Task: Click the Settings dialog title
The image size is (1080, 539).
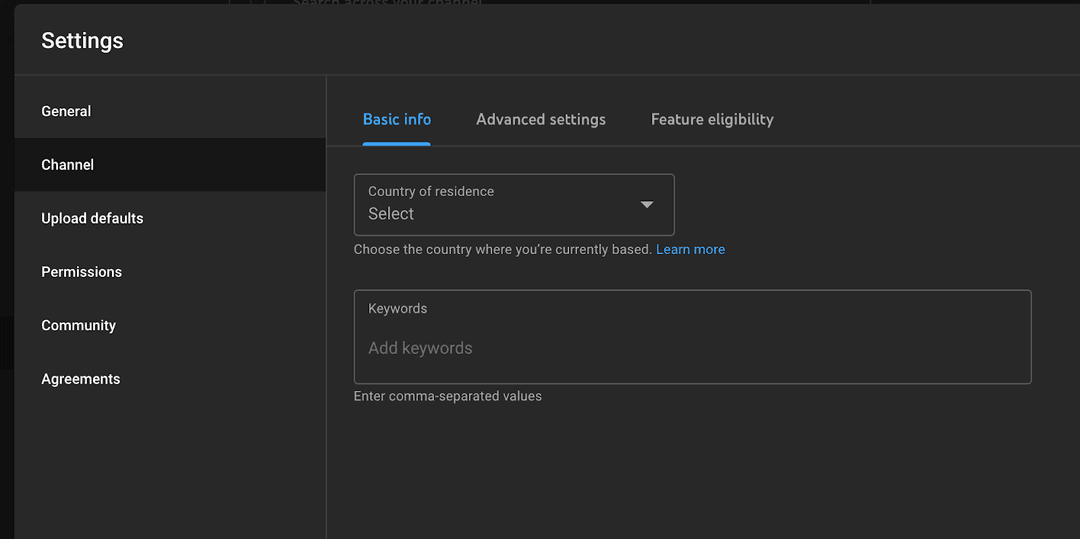Action: pos(82,41)
